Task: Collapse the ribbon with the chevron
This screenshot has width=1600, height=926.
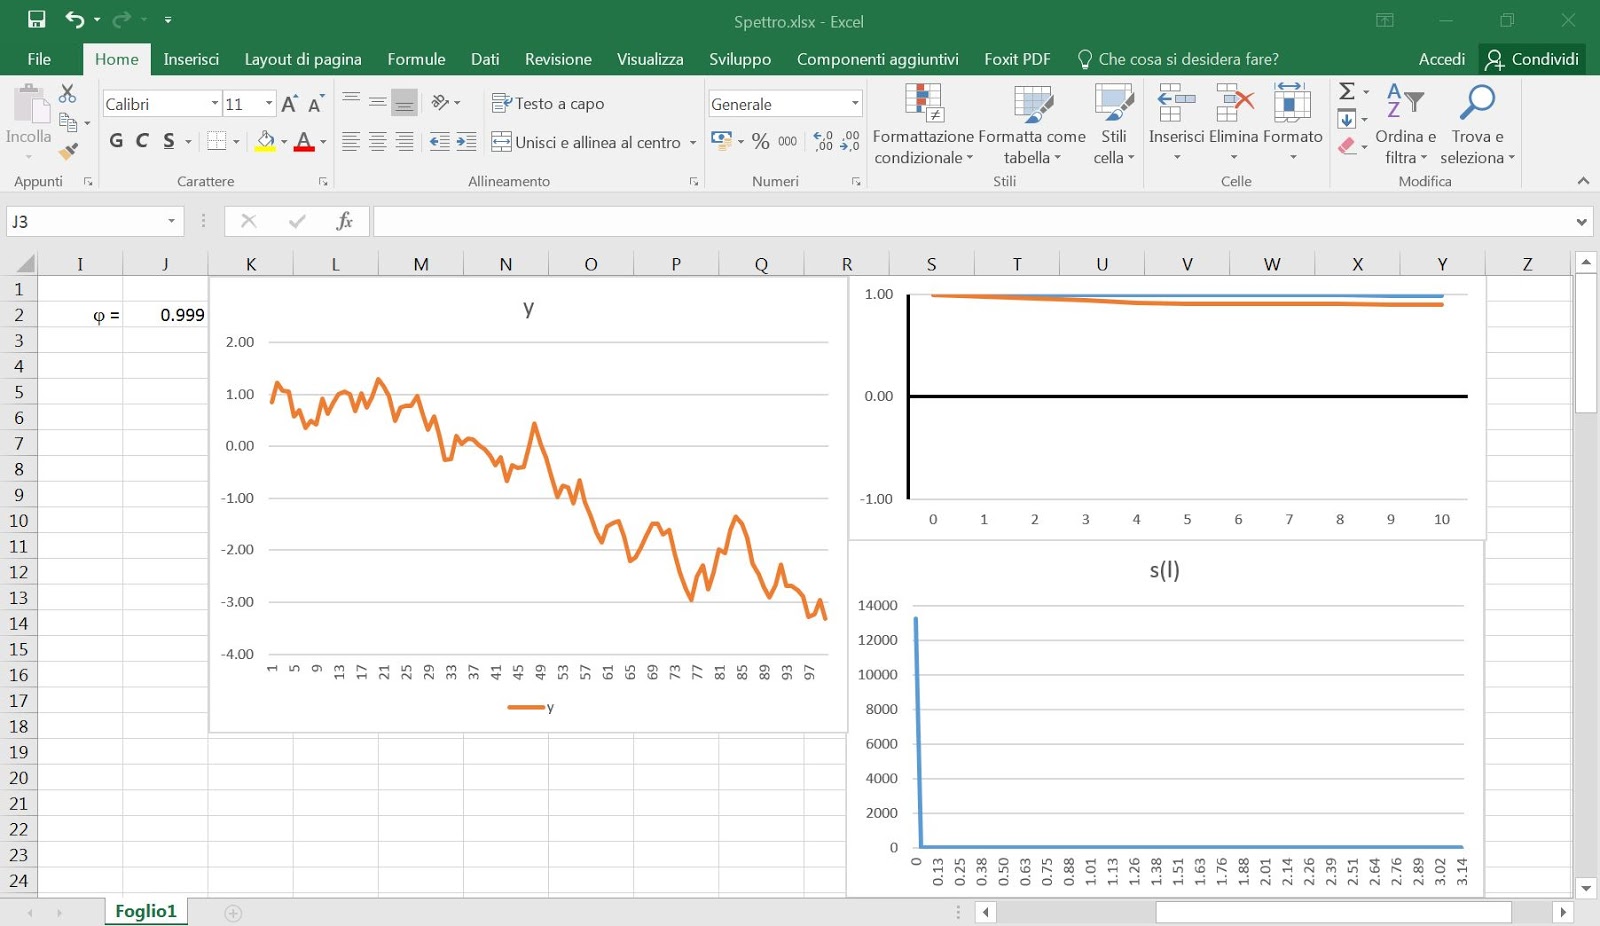Action: [1583, 181]
